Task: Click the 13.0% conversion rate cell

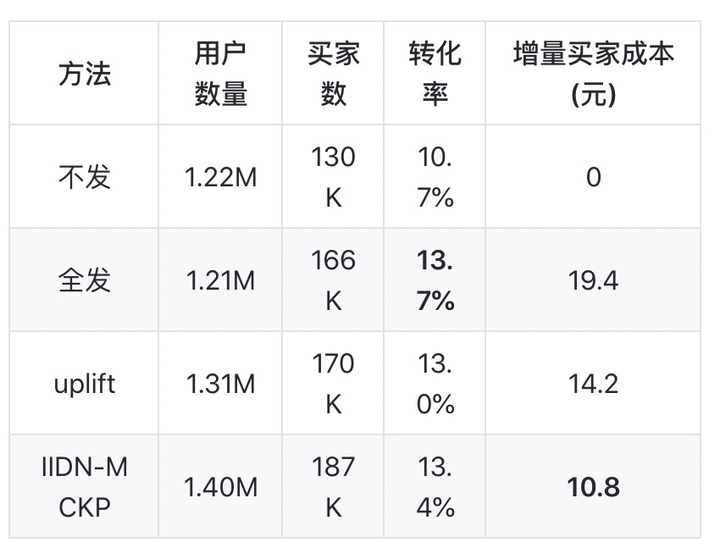Action: click(435, 383)
